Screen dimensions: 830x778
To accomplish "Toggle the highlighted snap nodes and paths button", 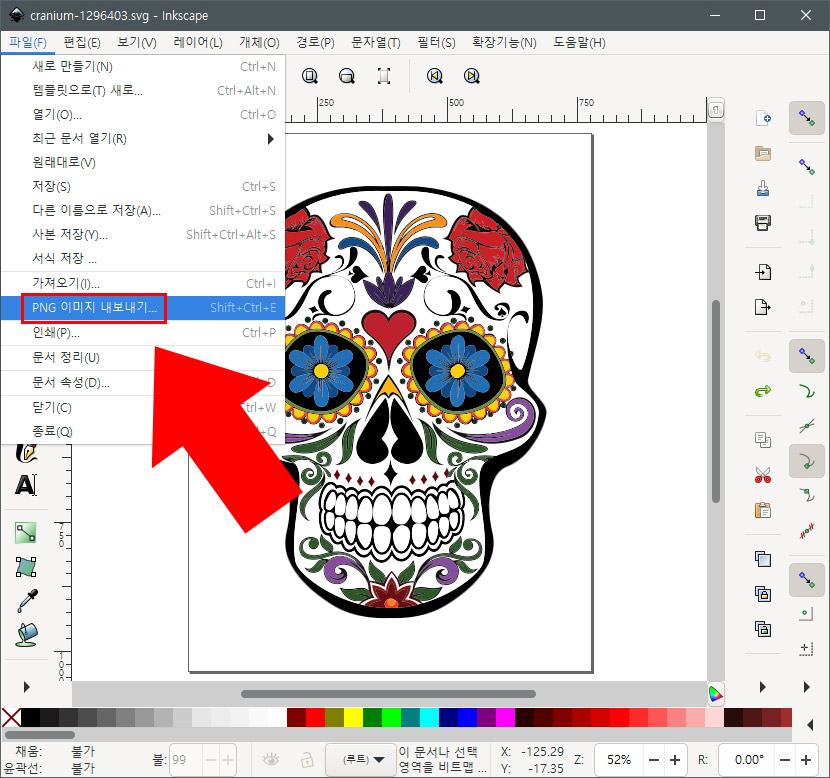I will (x=807, y=356).
